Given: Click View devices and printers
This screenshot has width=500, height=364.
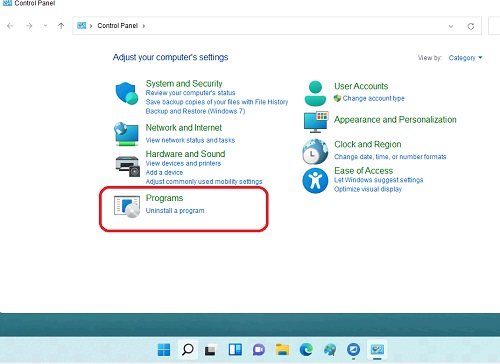Looking at the screenshot, I should point(183,163).
